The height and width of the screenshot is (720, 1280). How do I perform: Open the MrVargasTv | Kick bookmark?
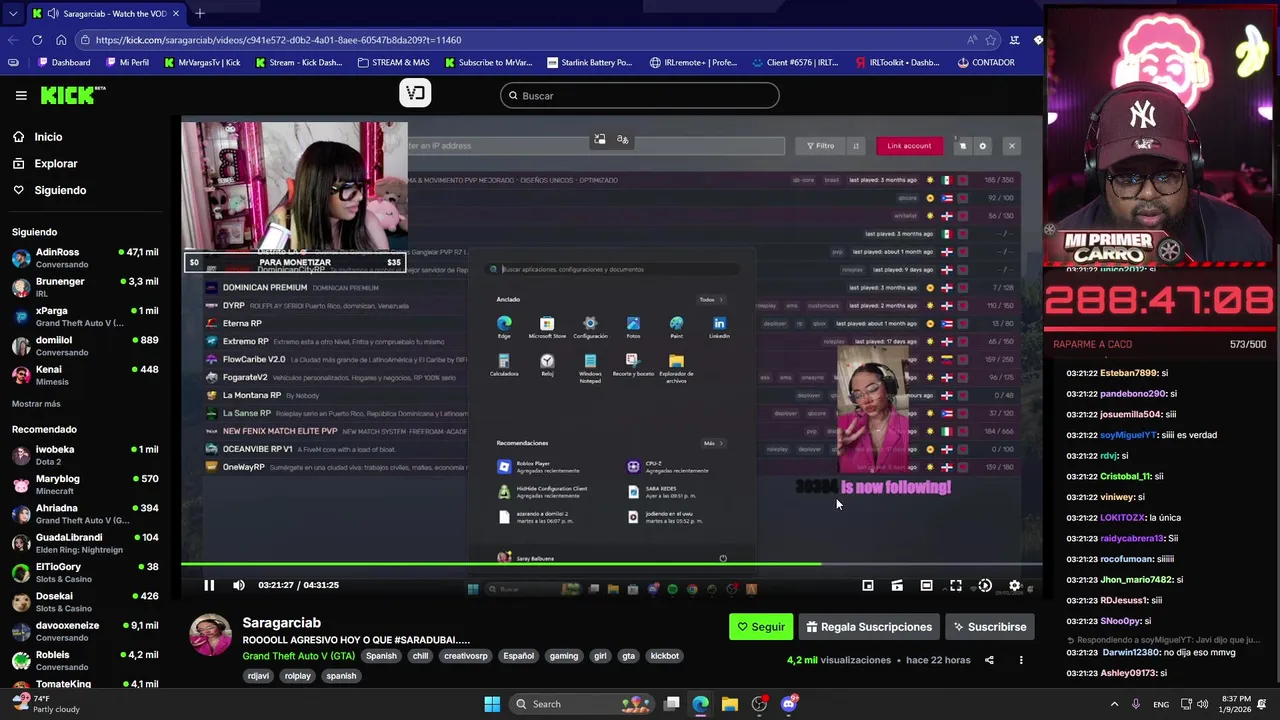click(x=201, y=62)
